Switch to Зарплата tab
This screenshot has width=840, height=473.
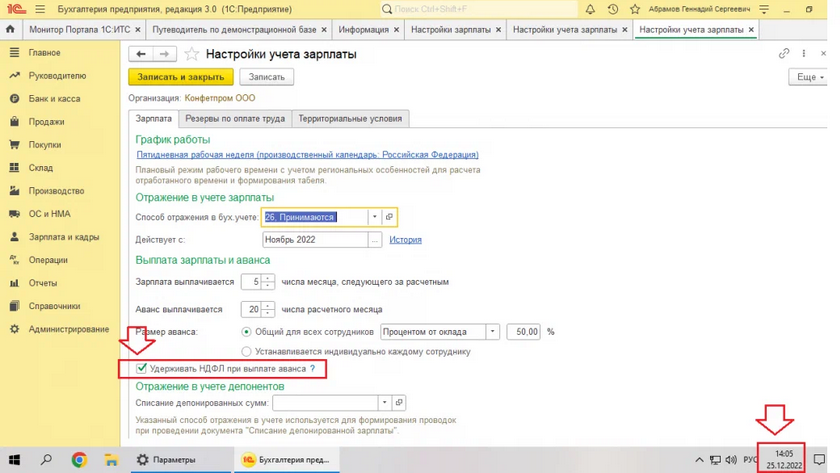pyautogui.click(x=153, y=118)
